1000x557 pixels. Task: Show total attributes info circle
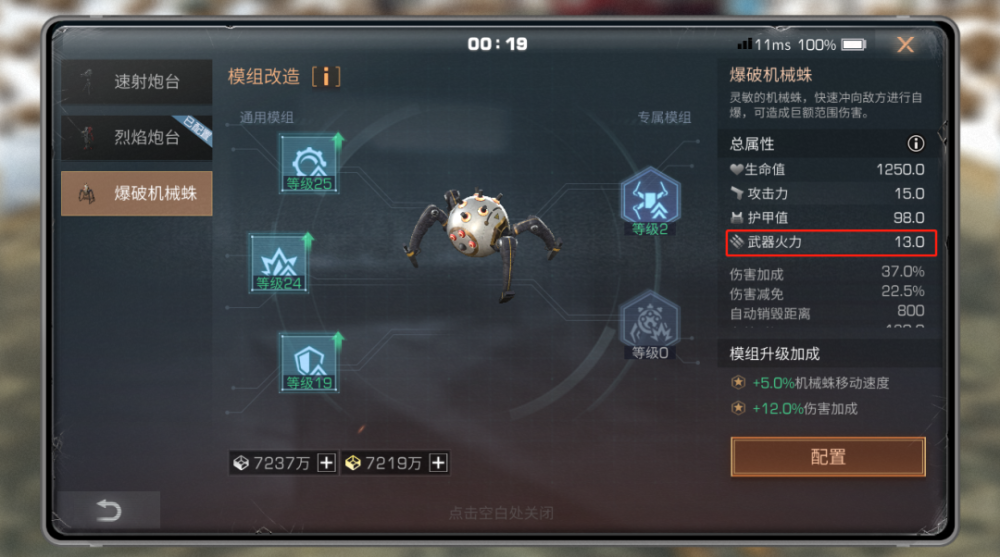916,144
